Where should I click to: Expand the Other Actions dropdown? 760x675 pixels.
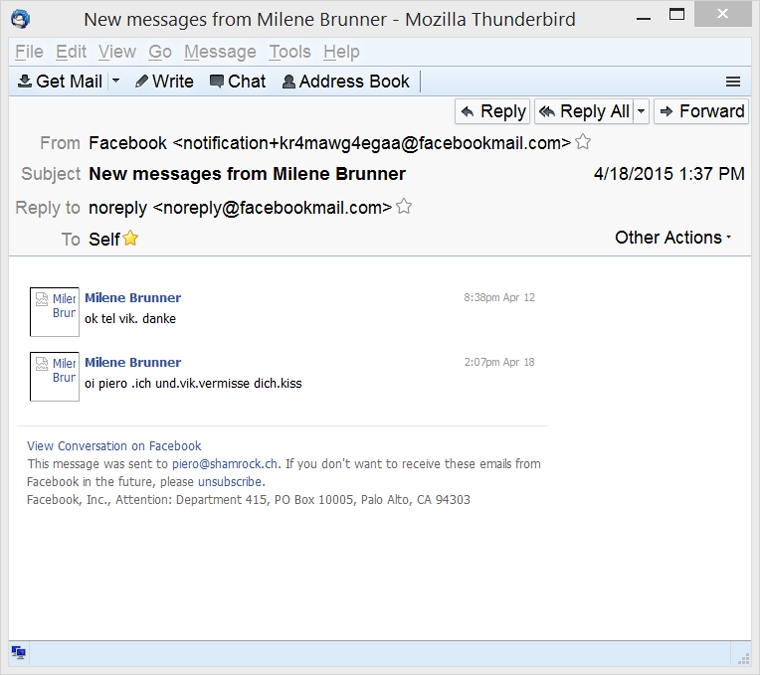[673, 238]
